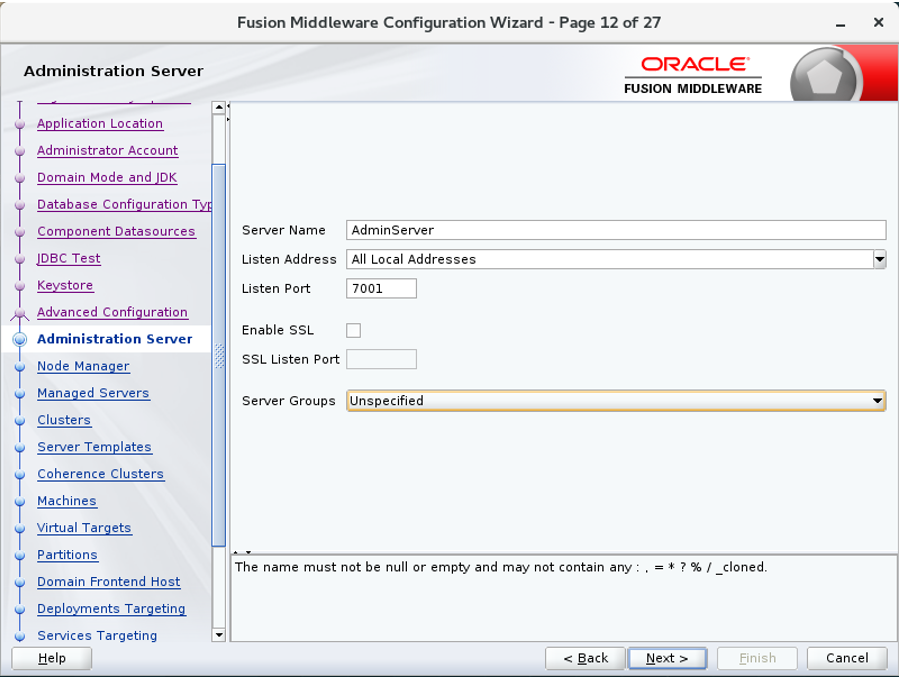Click the Oracle Fusion Middleware logo
Screen dimensions: 902x682
pos(693,75)
